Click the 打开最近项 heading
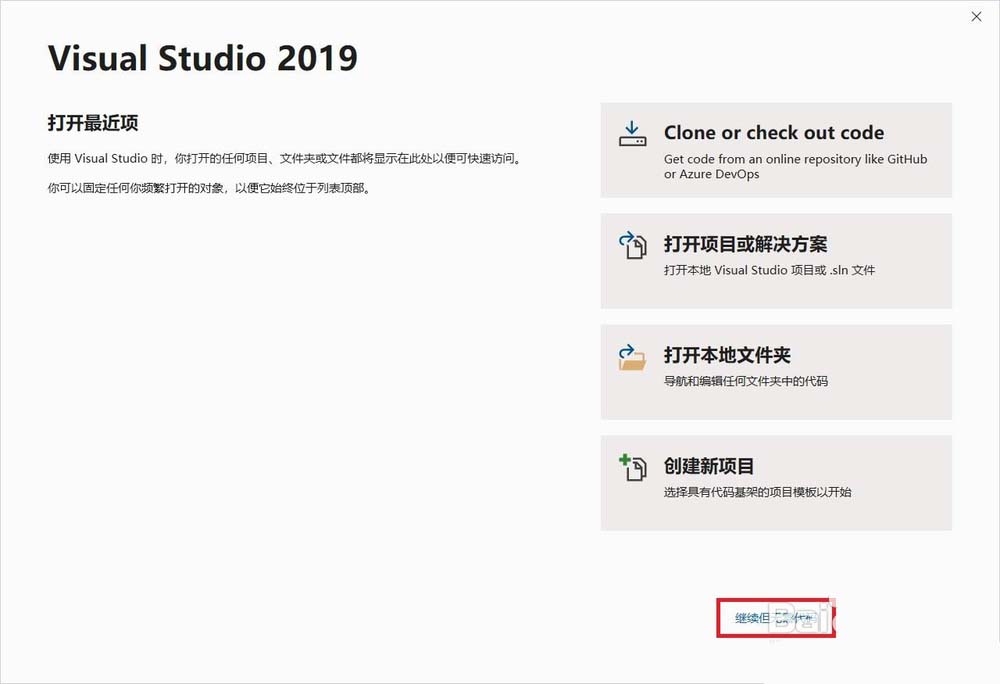 pos(97,122)
